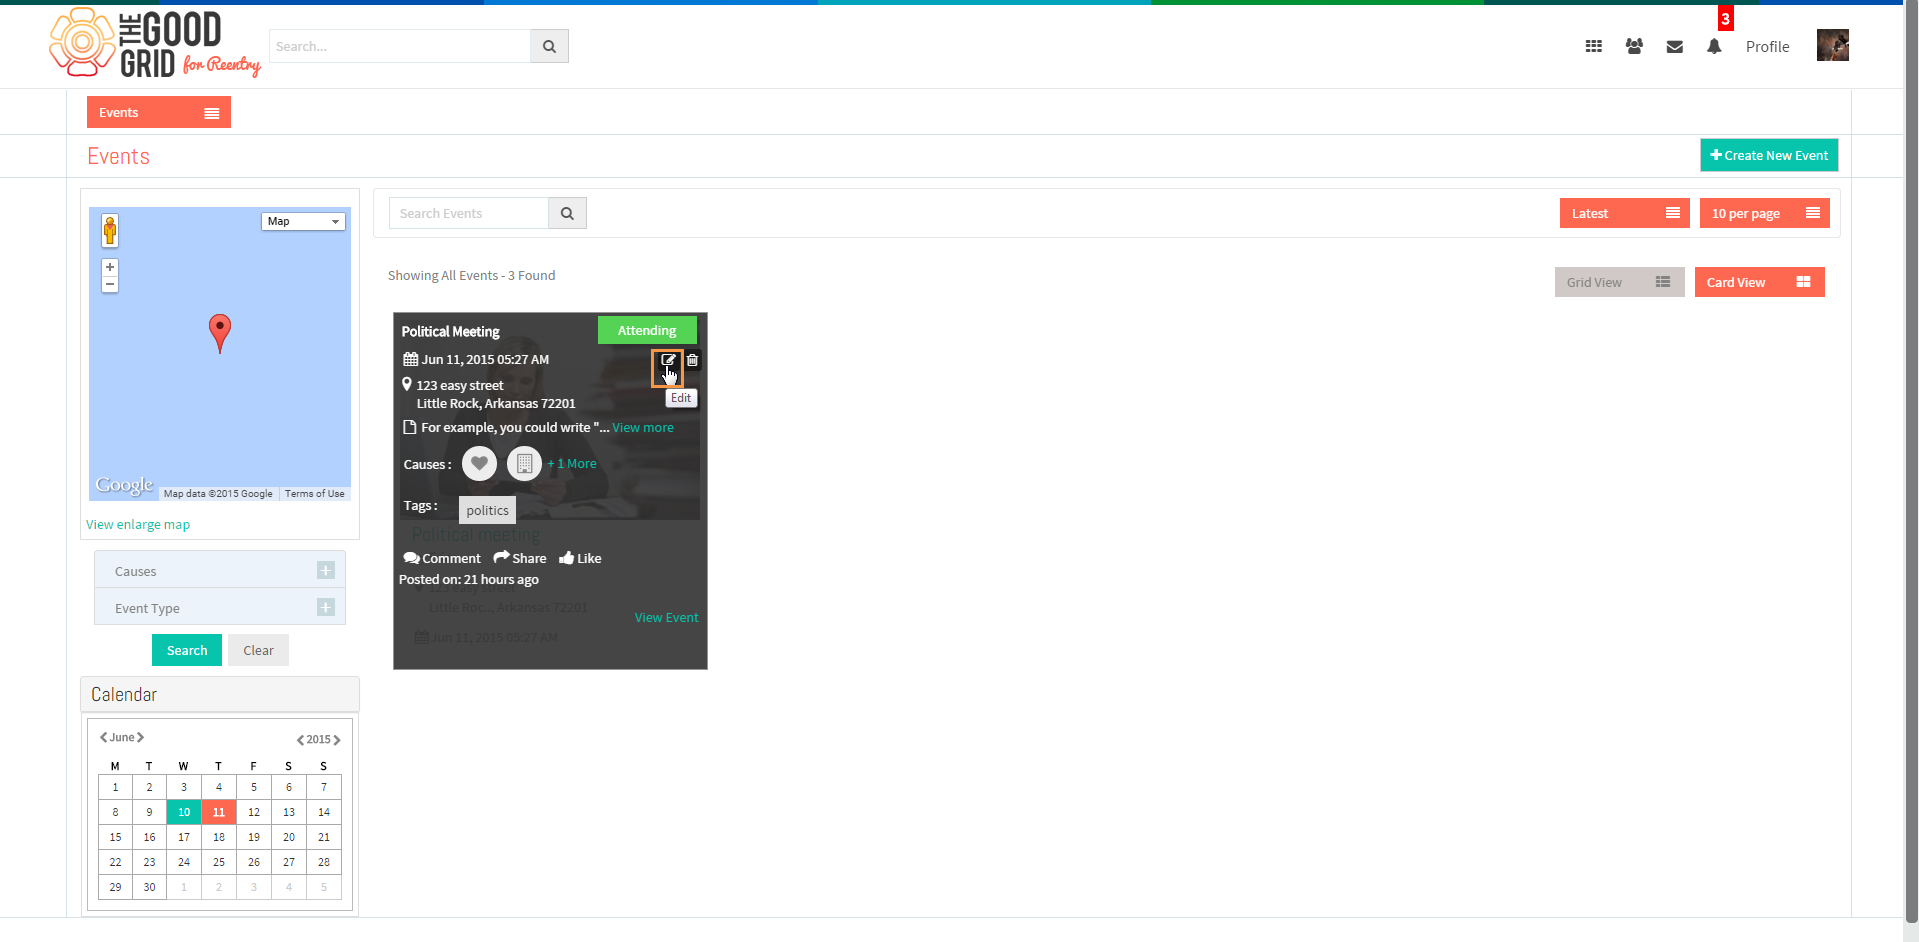Image resolution: width=1919 pixels, height=942 pixels.
Task: Expand the Causes filter
Action: click(x=326, y=570)
